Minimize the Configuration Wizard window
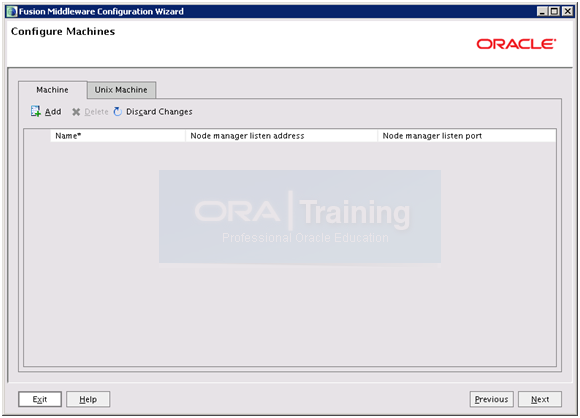The image size is (580, 418). point(542,11)
